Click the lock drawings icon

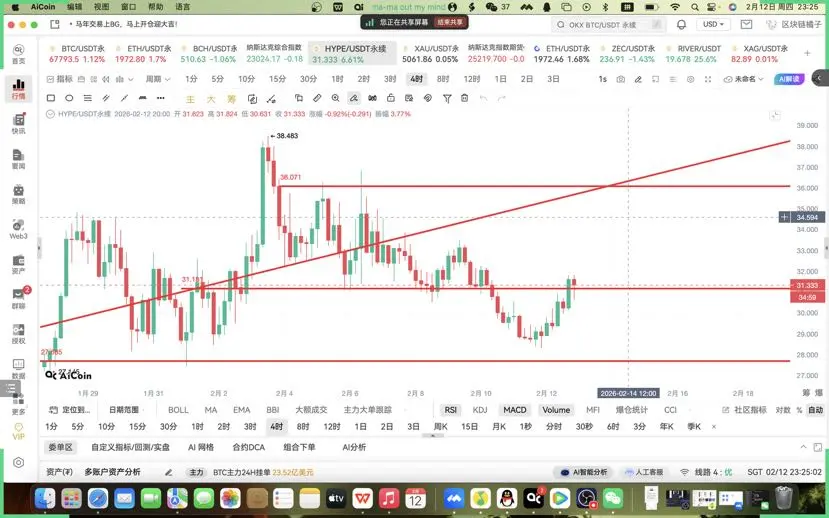point(391,98)
